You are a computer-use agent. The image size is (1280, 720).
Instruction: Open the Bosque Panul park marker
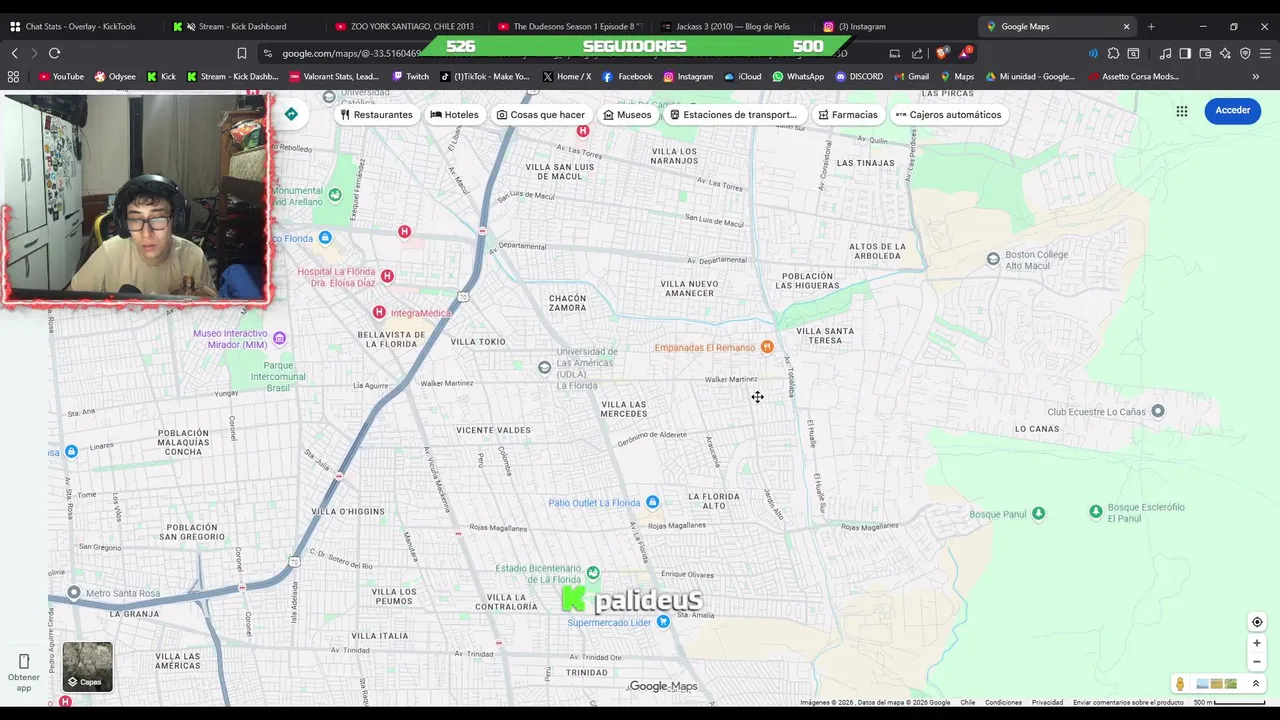1038,514
